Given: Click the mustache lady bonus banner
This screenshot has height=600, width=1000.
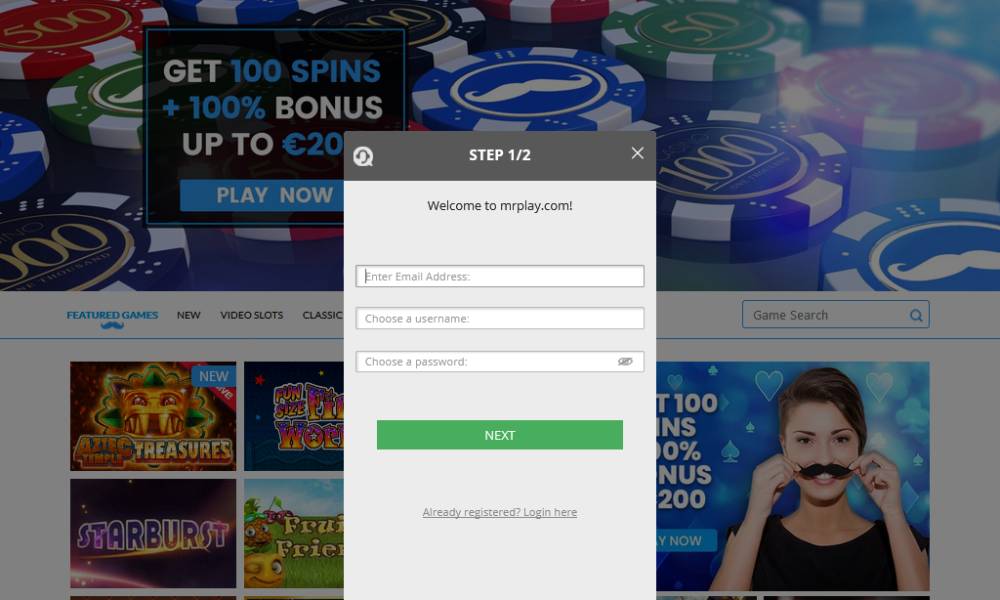Looking at the screenshot, I should tap(793, 476).
